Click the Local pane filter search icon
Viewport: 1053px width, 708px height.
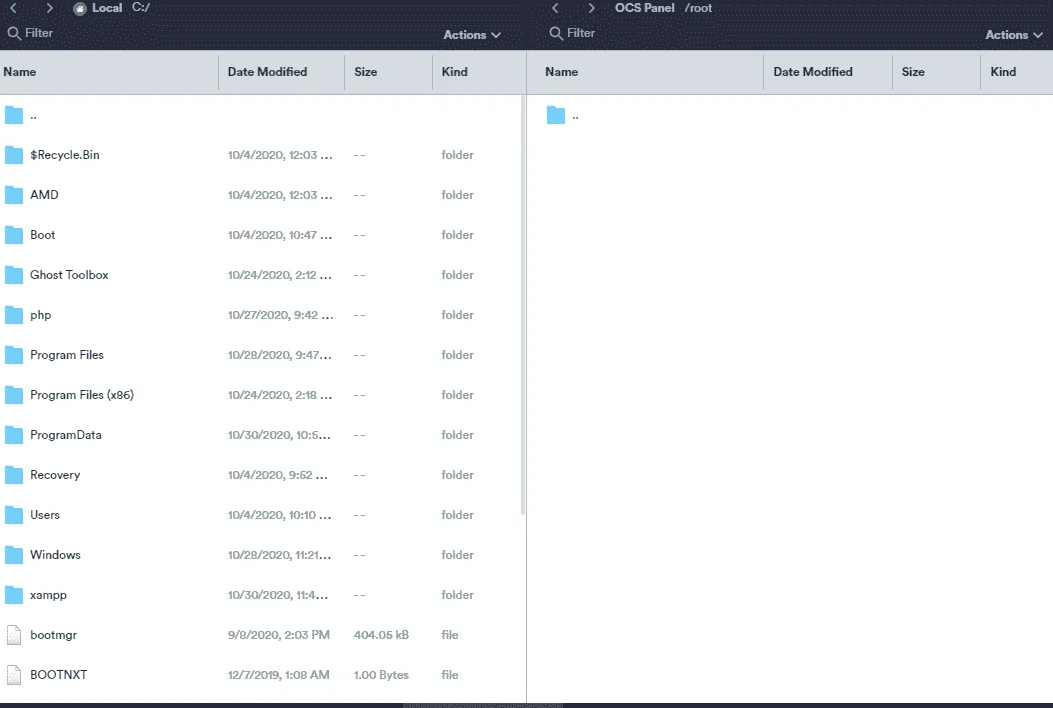coord(13,33)
